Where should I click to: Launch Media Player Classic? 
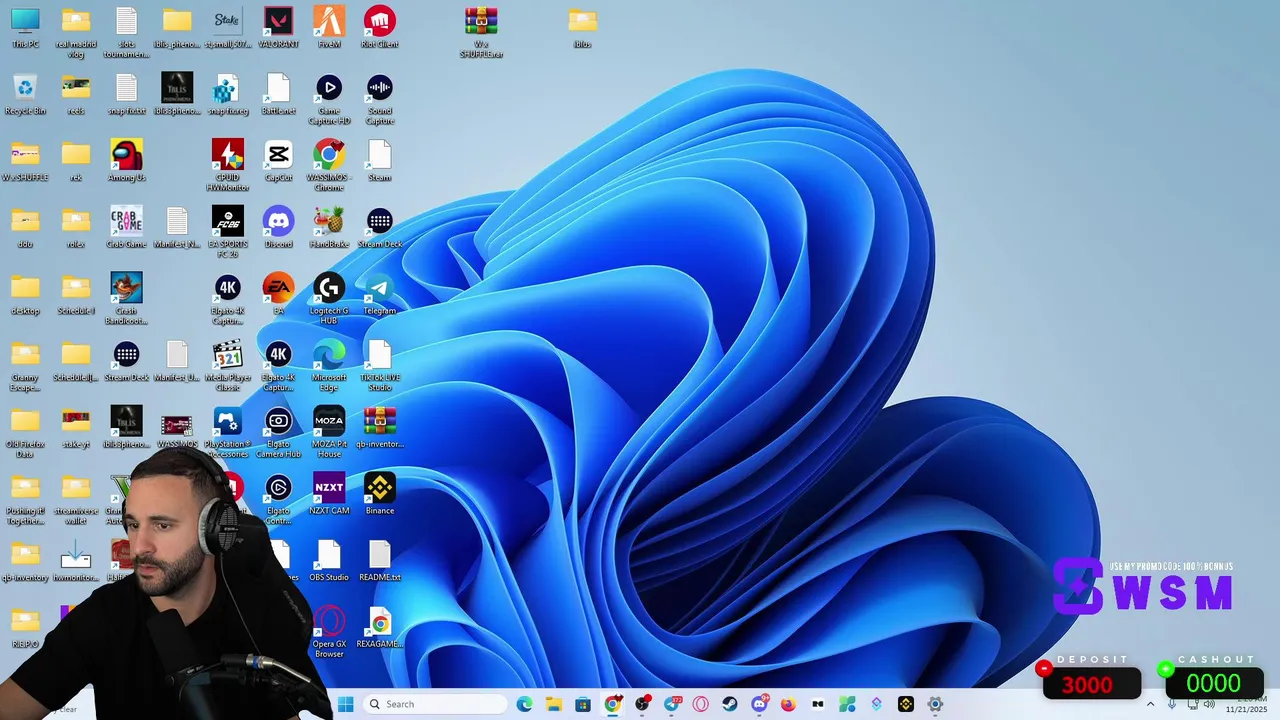click(227, 366)
